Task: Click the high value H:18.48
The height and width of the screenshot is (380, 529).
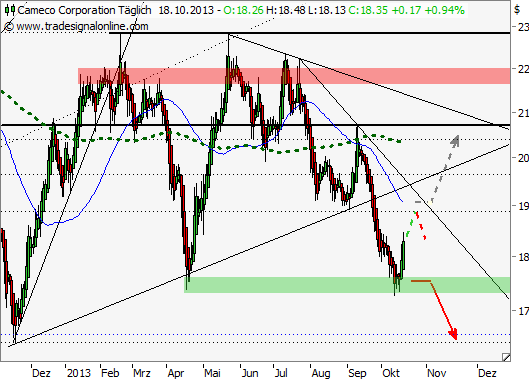Action: click(286, 10)
